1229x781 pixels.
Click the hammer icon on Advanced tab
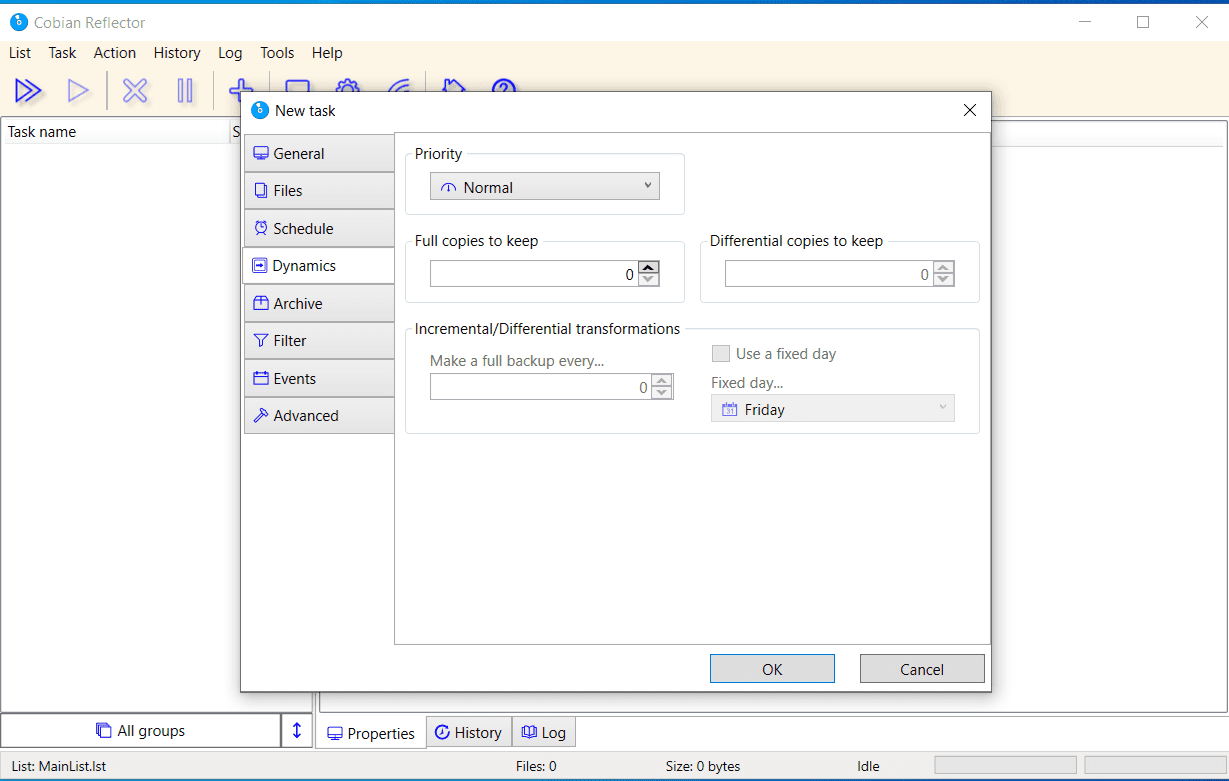coord(261,416)
